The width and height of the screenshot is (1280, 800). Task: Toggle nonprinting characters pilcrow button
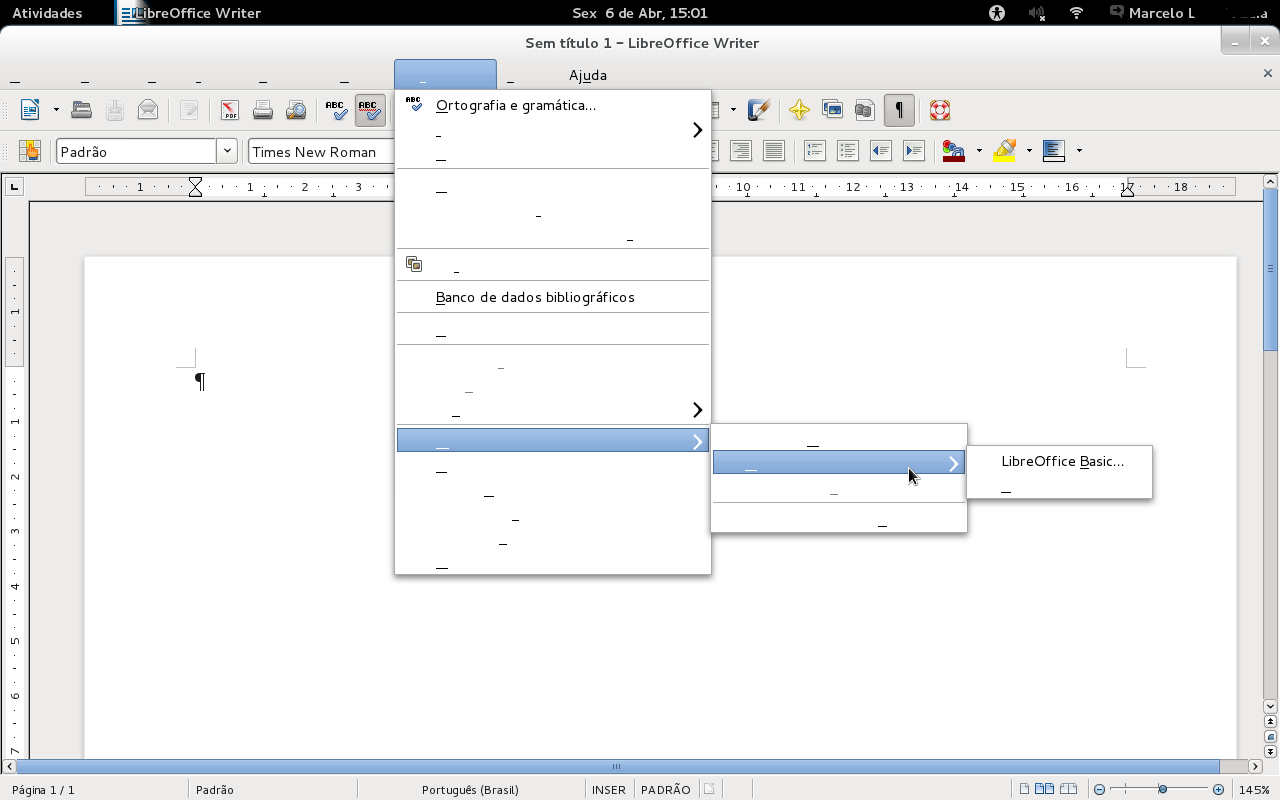899,110
